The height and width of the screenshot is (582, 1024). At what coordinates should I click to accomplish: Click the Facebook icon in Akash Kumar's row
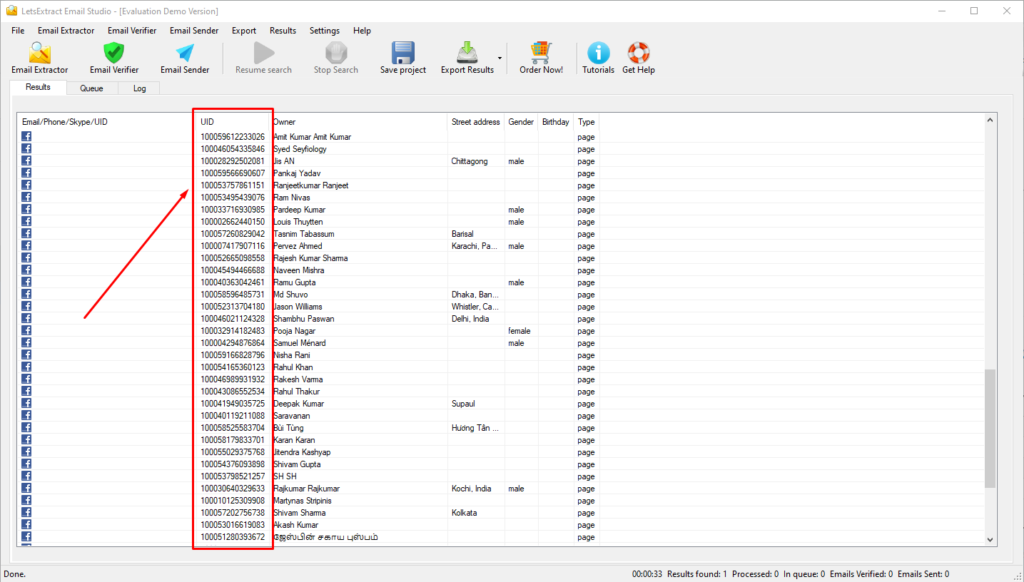coord(26,525)
